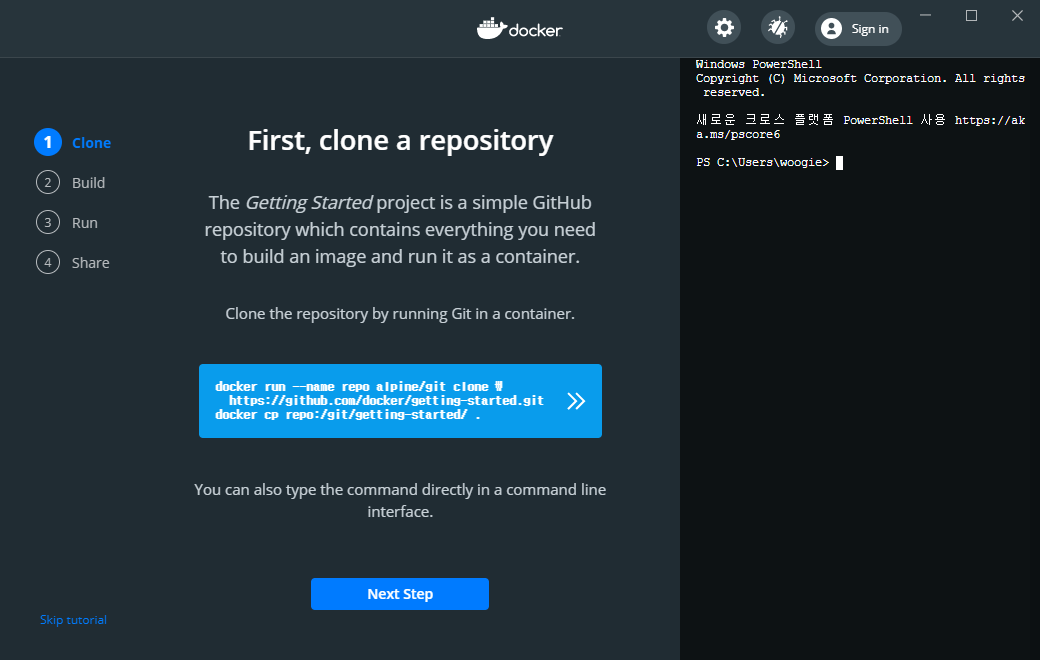Go to the Run step label
This screenshot has height=660, width=1040.
click(x=85, y=223)
